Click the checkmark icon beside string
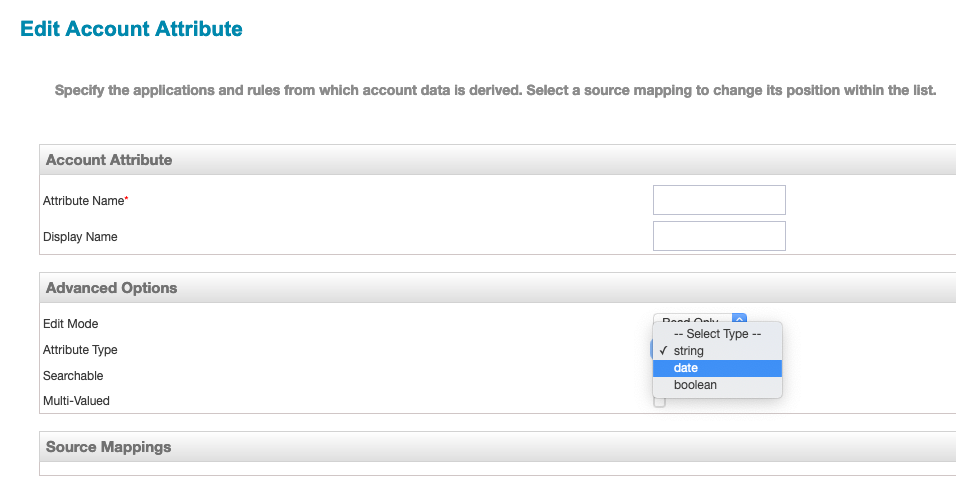The width and height of the screenshot is (956, 477). 664,351
